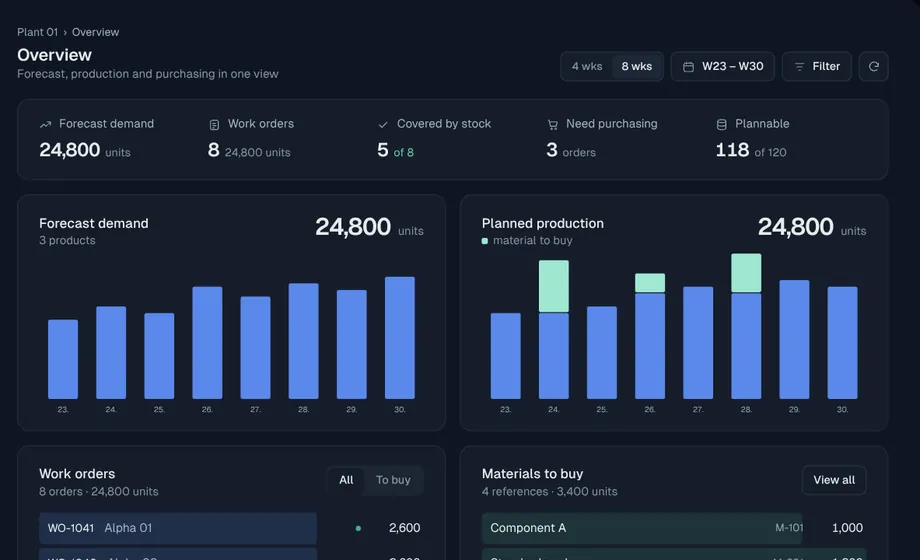Click the Need purchasing cart icon
Viewport: 920px width, 560px height.
click(552, 124)
